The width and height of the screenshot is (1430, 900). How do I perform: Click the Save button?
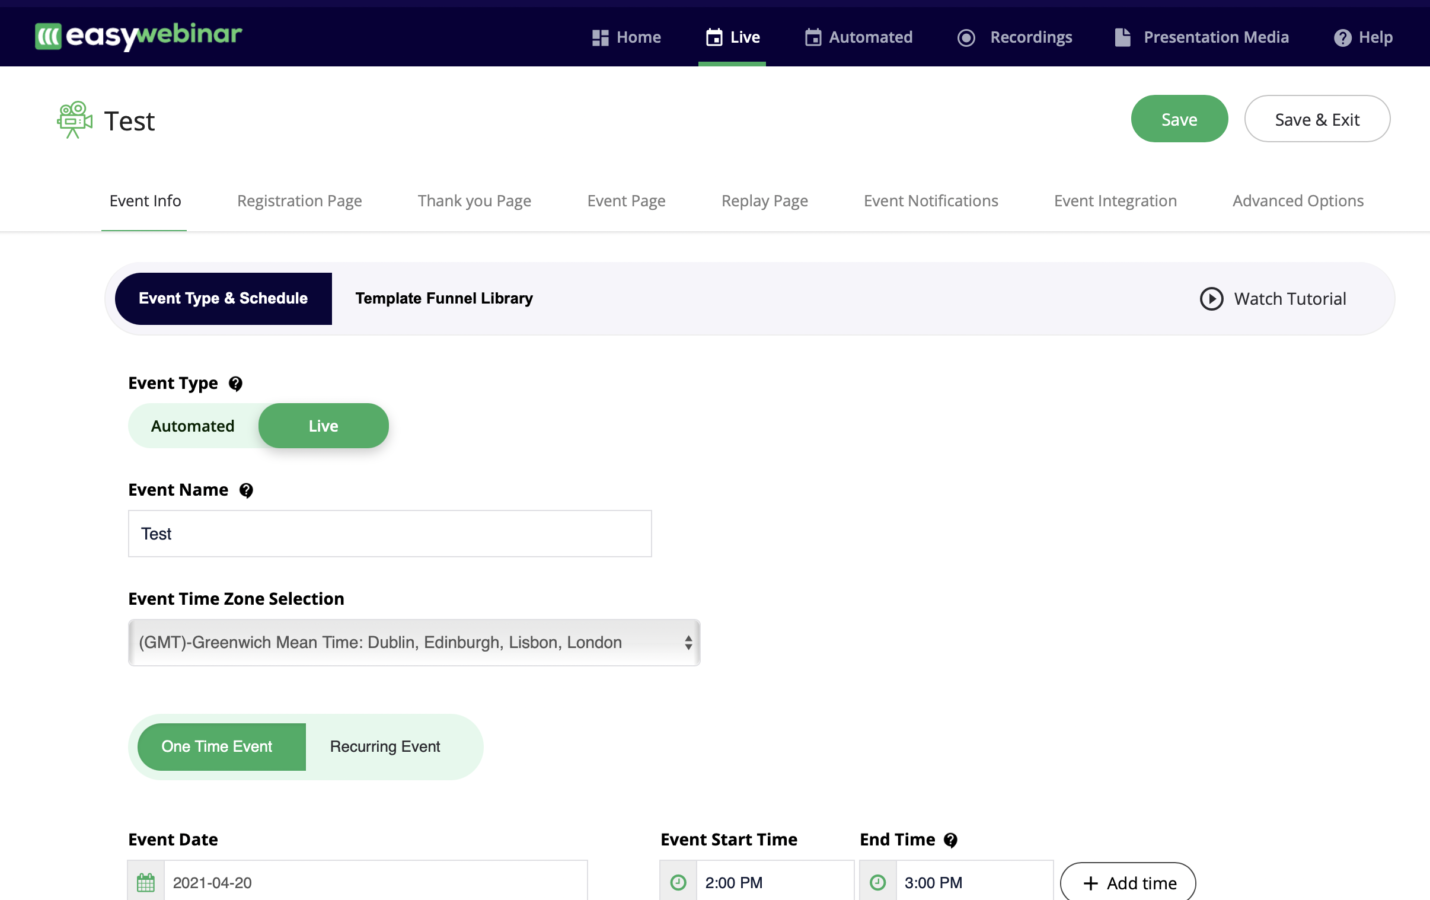point(1179,118)
